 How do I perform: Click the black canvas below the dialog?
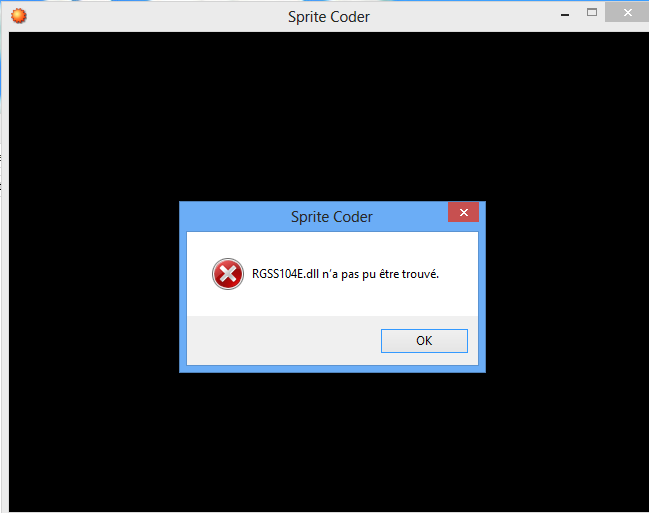(x=329, y=442)
